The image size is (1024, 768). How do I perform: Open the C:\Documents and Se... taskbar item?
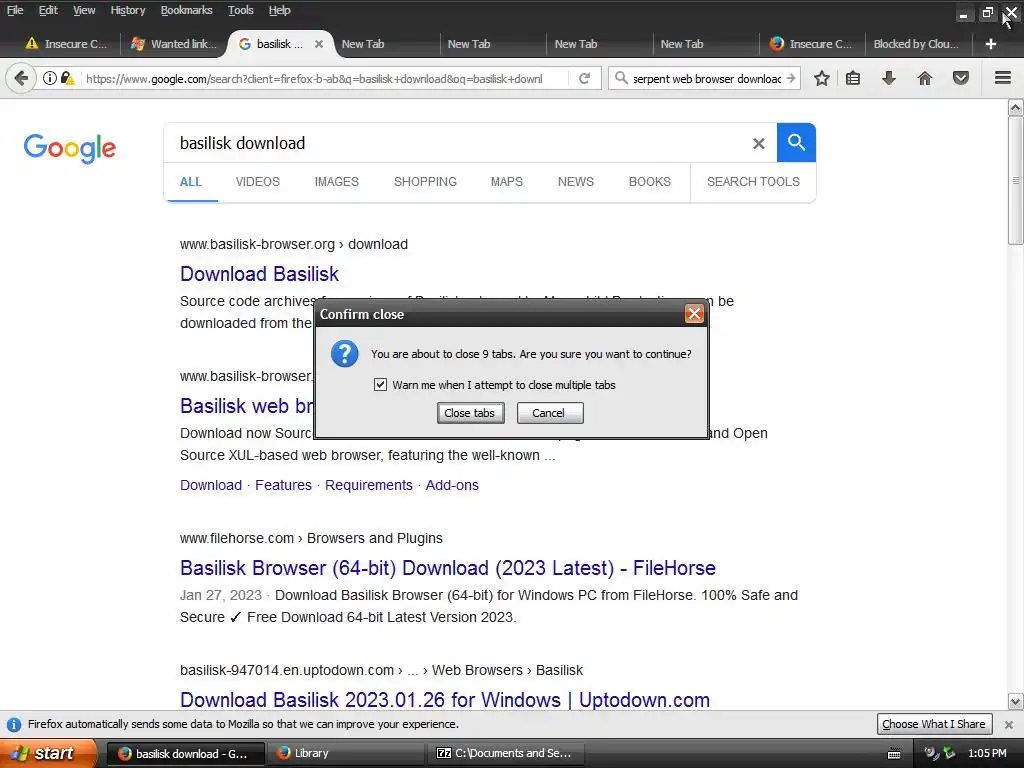506,753
